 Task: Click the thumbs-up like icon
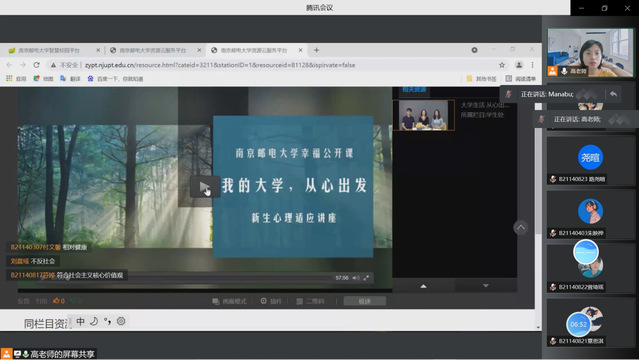(x=56, y=301)
